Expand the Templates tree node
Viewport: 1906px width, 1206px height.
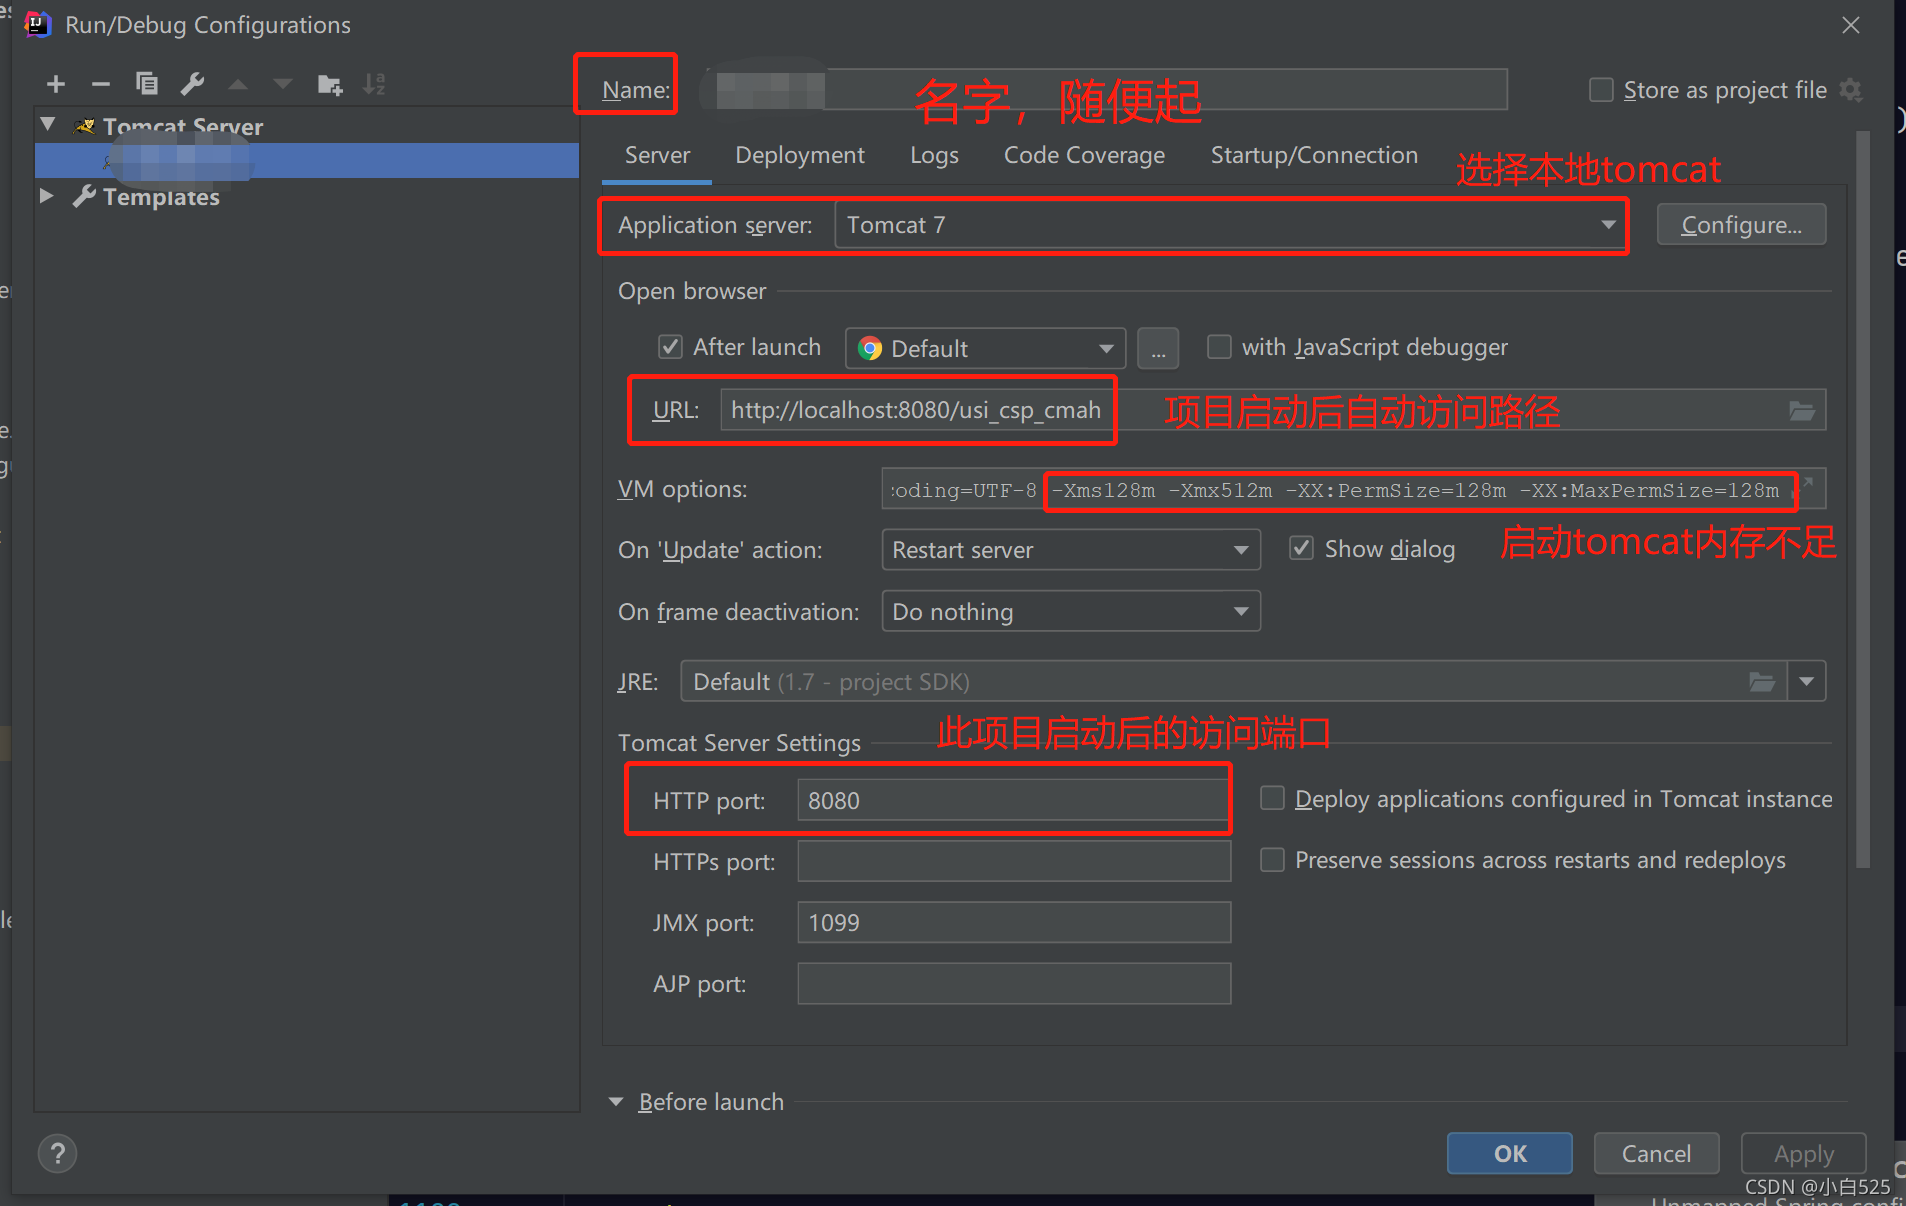tap(46, 196)
